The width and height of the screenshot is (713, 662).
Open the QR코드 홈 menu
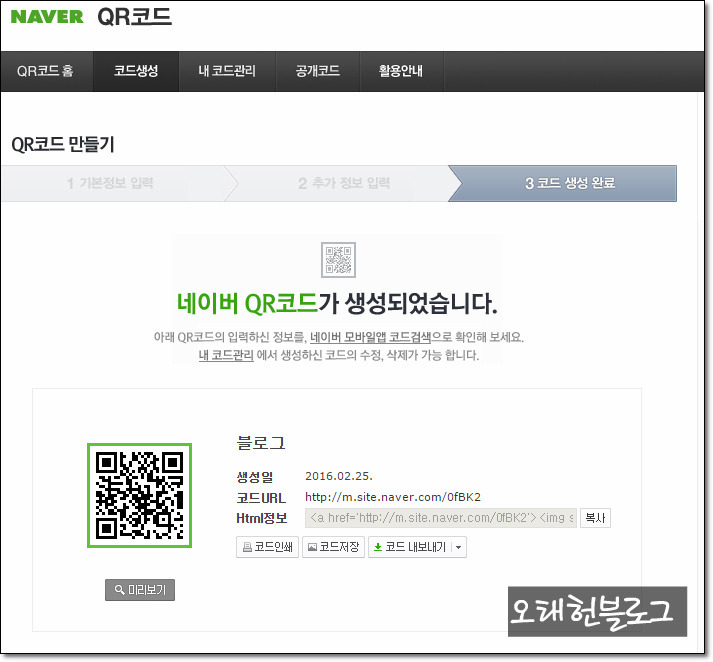pos(45,71)
